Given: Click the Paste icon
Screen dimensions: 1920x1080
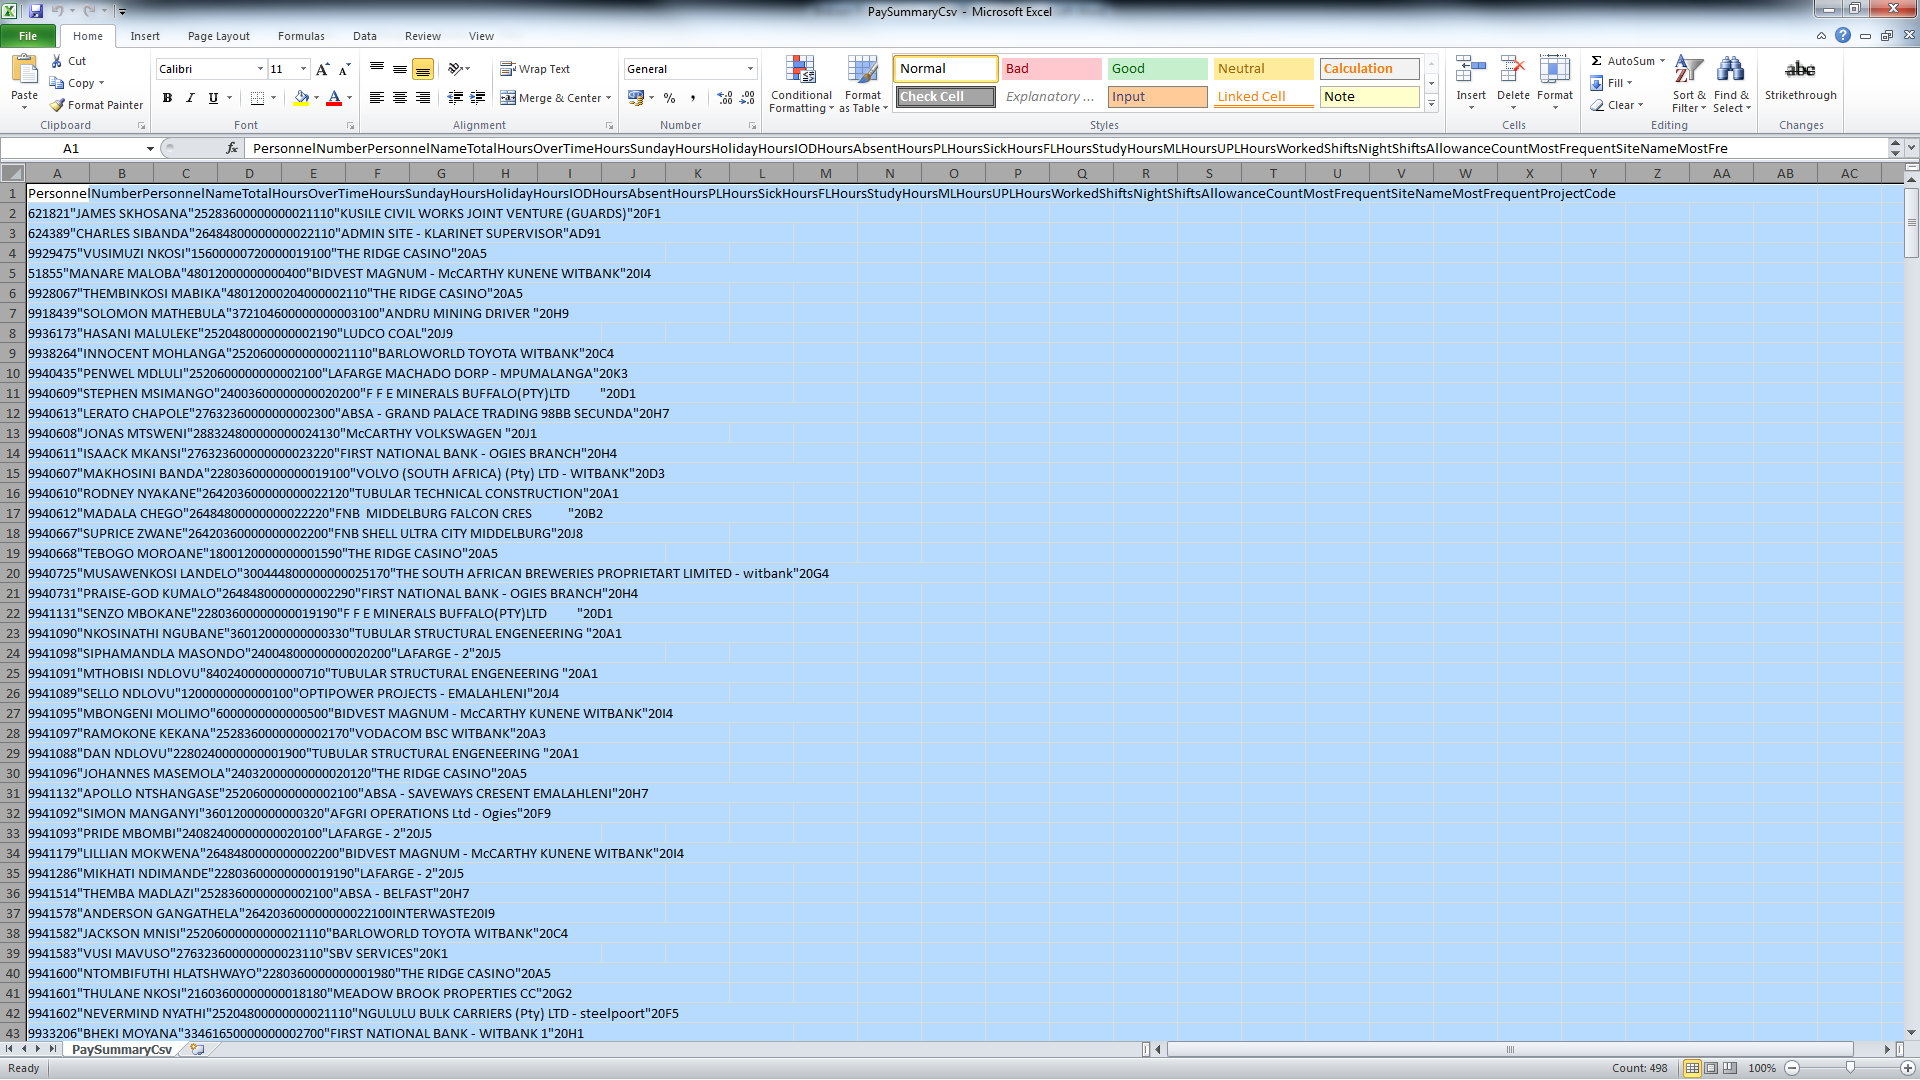Looking at the screenshot, I should 24,70.
